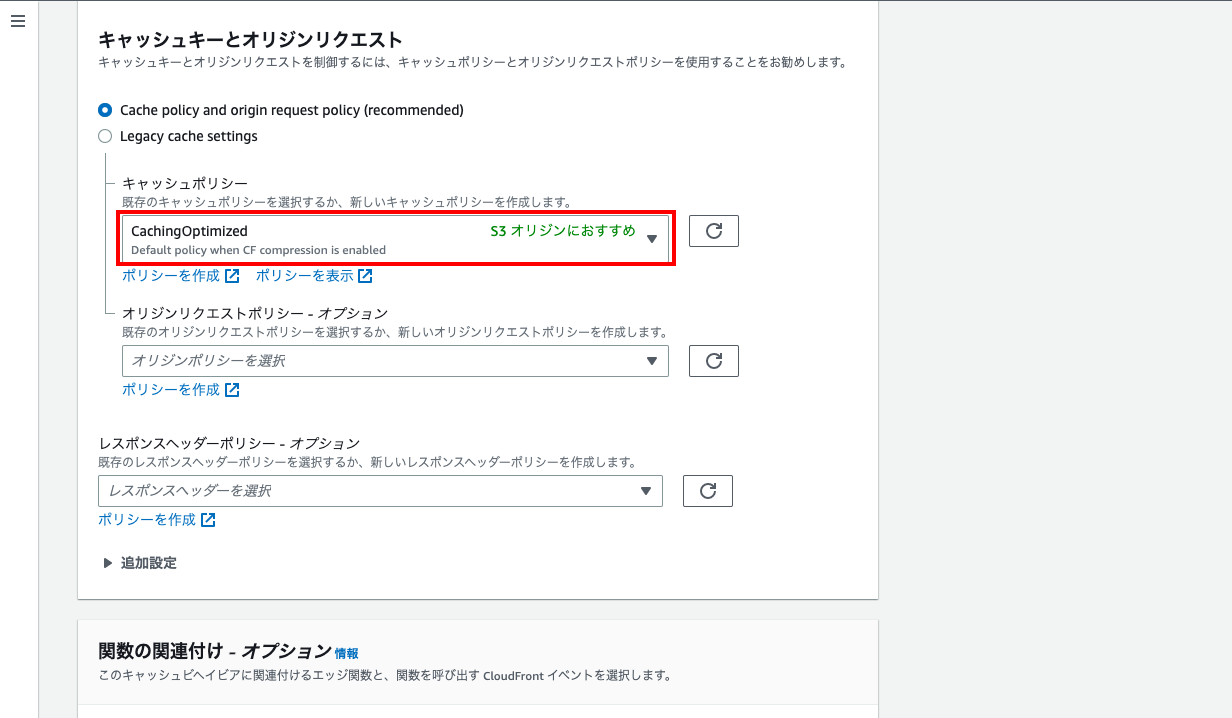Click ポリシーを作成 link under レスポンスヘッダーポリシー

click(x=147, y=520)
